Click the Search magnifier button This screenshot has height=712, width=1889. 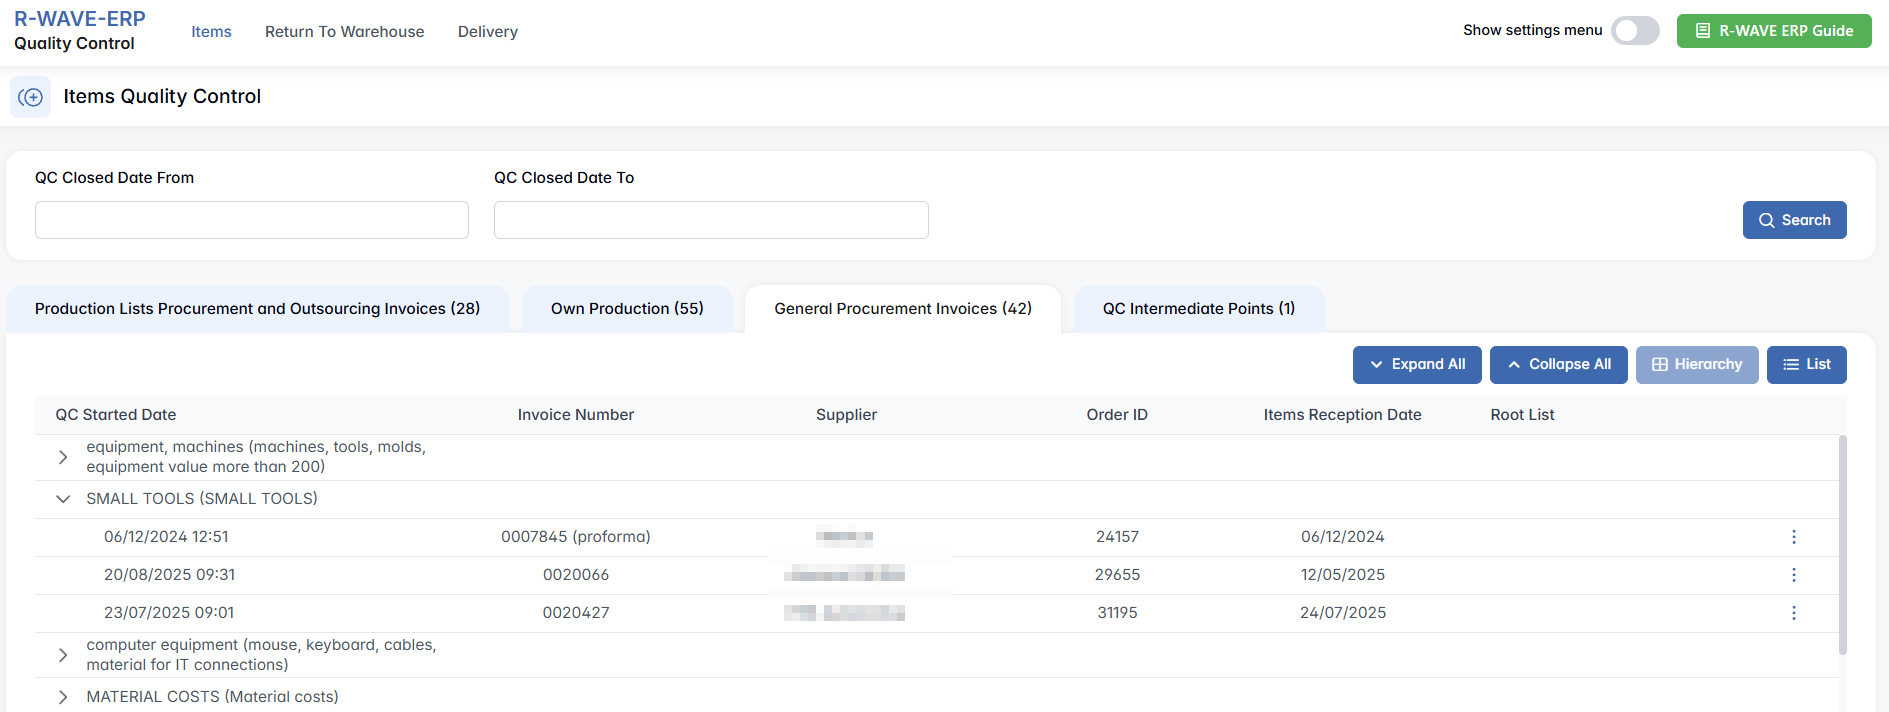[x=1794, y=220]
